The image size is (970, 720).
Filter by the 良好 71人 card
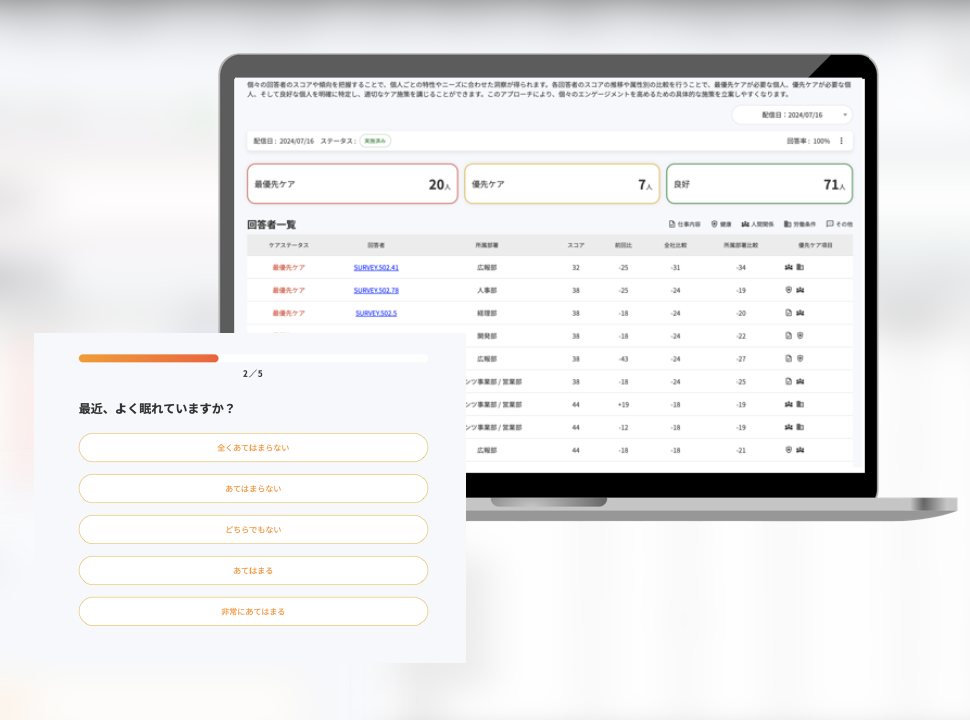[x=760, y=184]
